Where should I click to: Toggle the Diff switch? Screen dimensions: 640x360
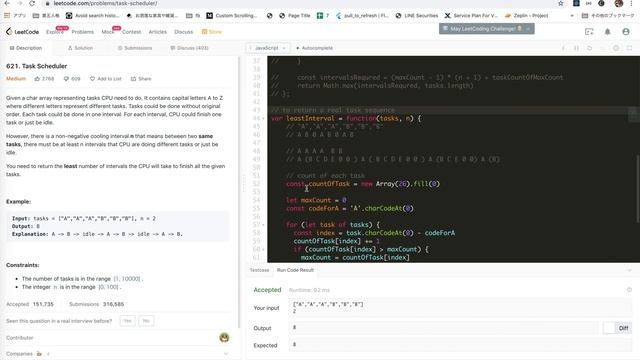[x=617, y=328]
